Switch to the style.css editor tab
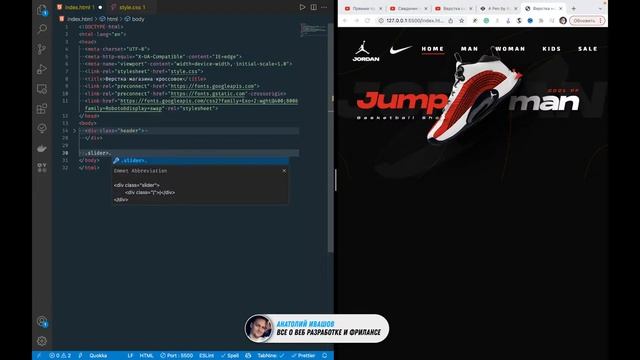Image resolution: width=640 pixels, height=360 pixels. (131, 7)
